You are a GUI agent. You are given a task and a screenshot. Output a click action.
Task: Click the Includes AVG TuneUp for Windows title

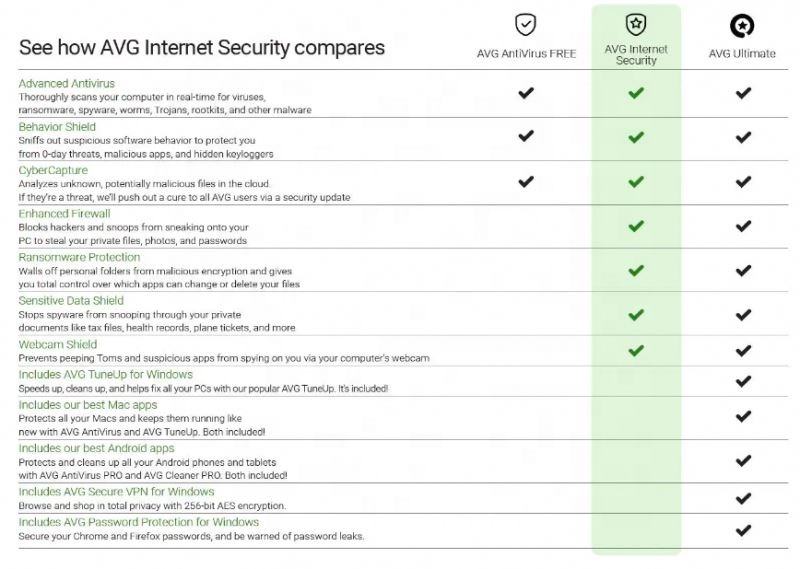[x=105, y=375]
